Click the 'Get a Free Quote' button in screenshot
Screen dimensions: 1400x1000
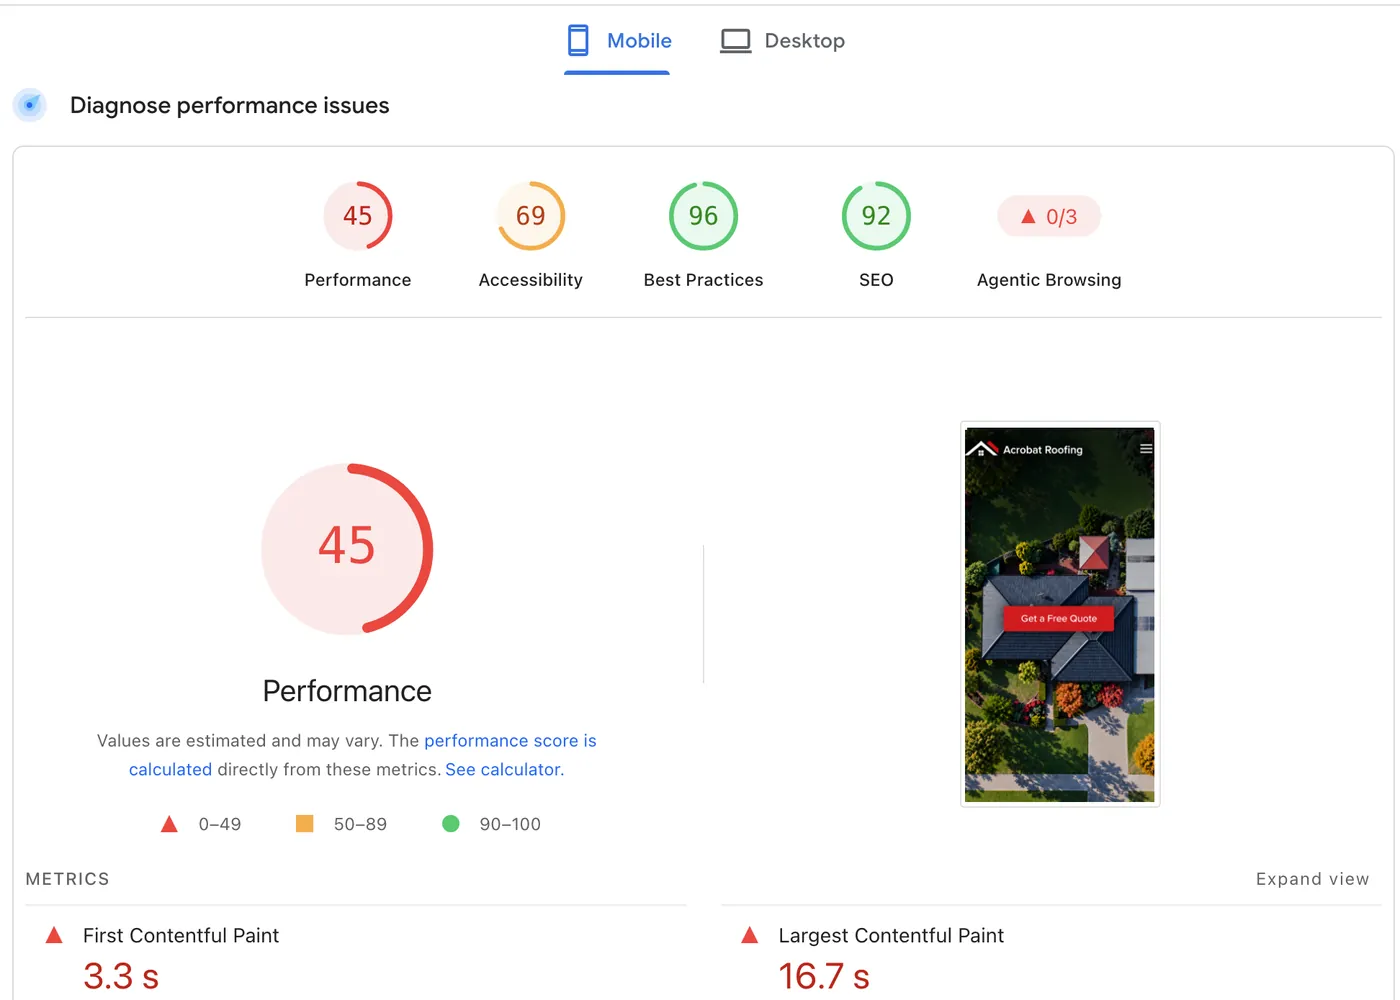pyautogui.click(x=1059, y=619)
